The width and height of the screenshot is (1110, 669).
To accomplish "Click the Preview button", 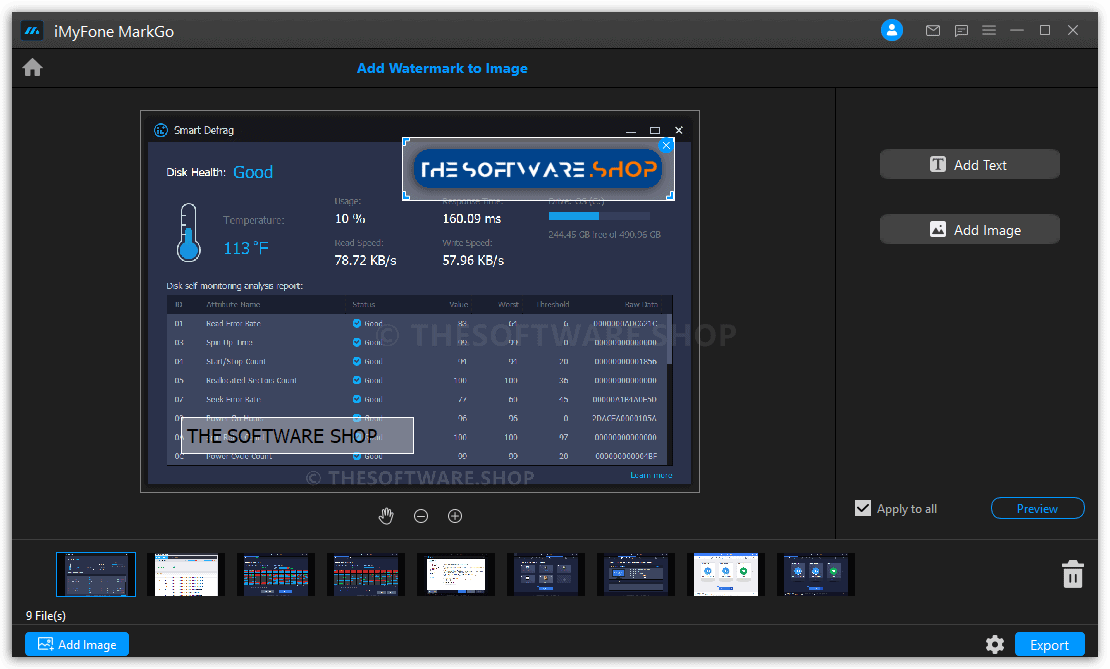I will point(1037,508).
